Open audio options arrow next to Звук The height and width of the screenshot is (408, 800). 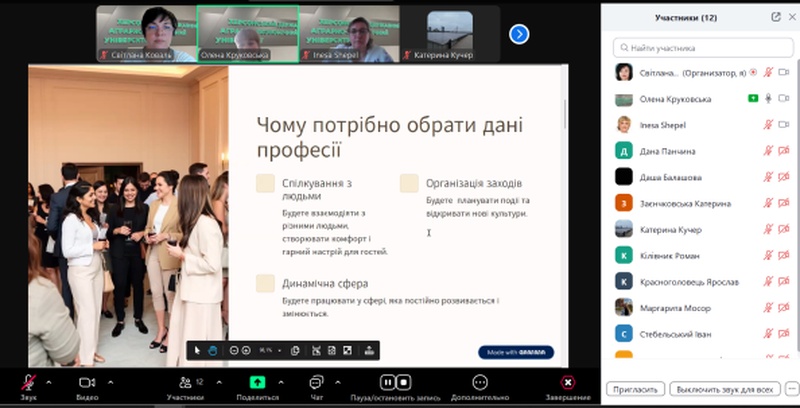49,382
